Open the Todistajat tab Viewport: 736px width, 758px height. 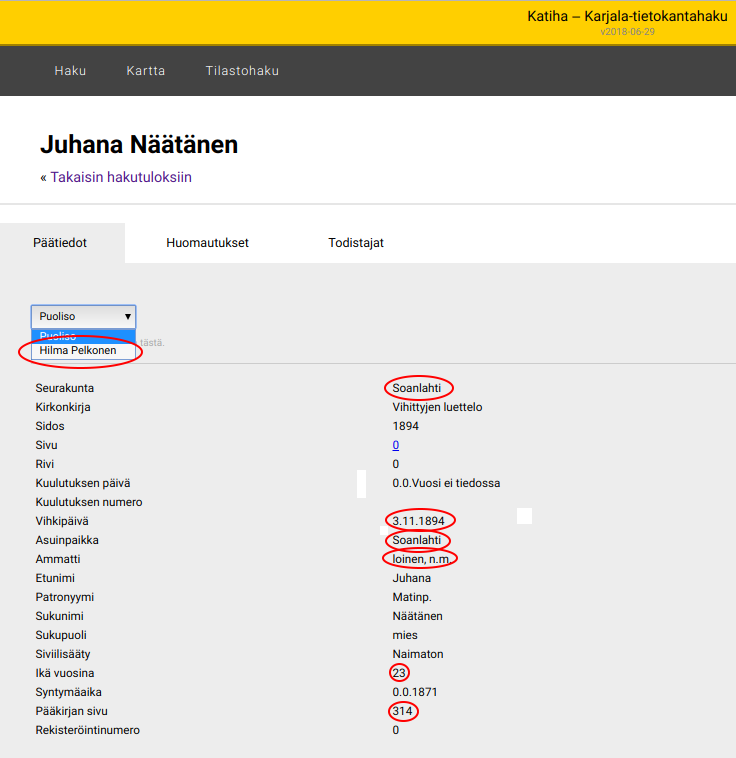[x=356, y=243]
